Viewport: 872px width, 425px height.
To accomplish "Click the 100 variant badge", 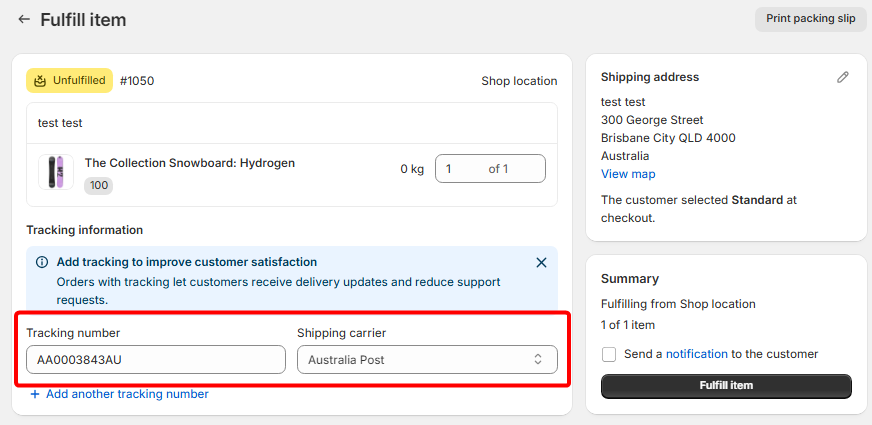I will 99,185.
